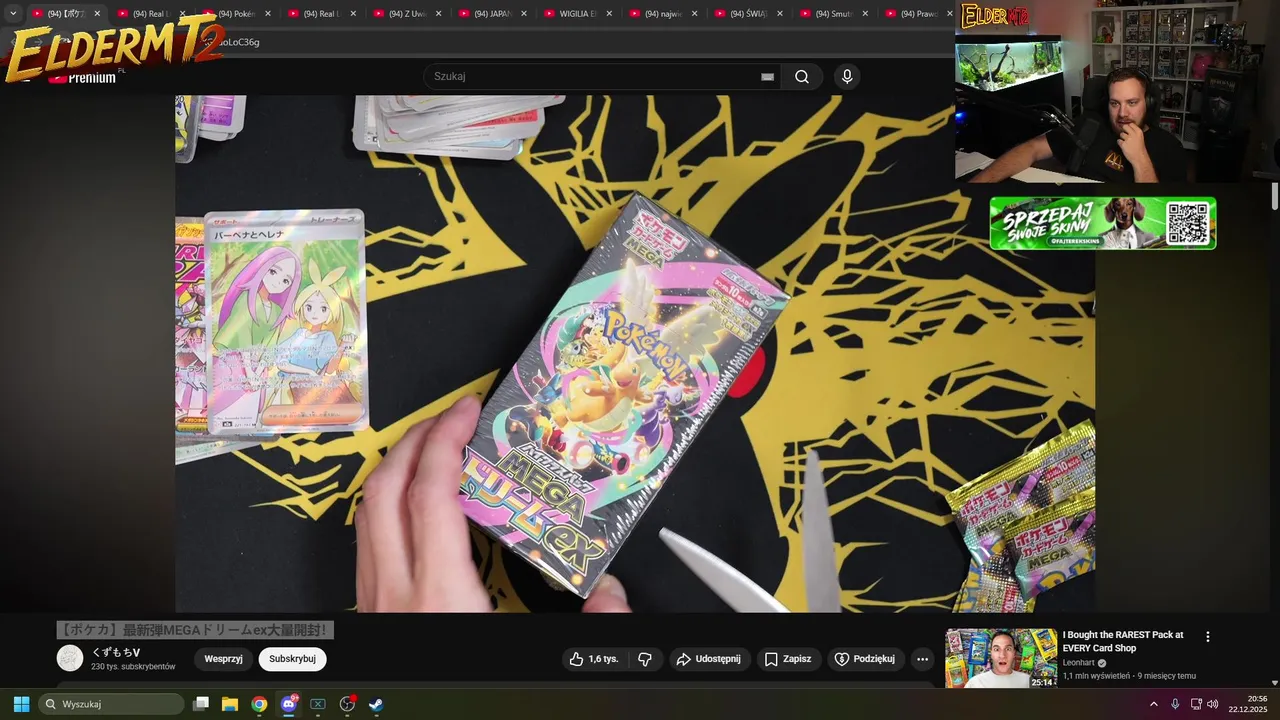Open File Explorer from the taskbar
This screenshot has height=720, width=1280.
(x=230, y=704)
